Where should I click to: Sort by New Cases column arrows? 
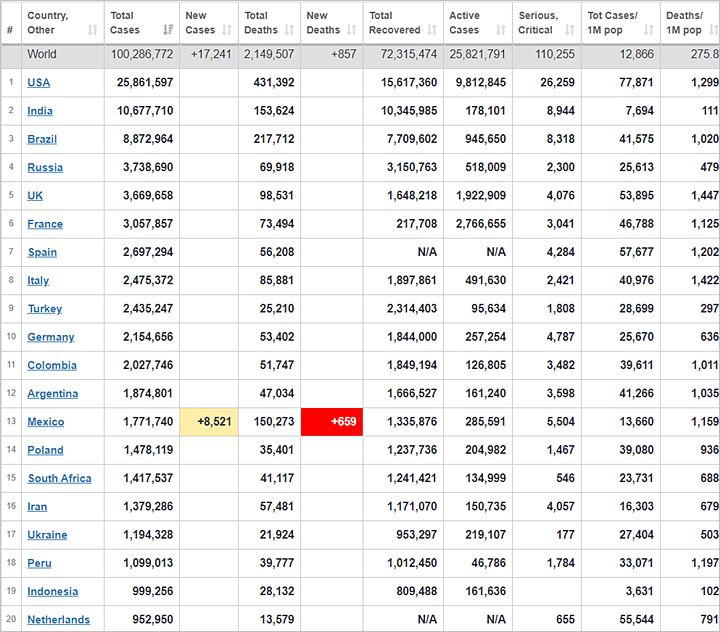(227, 30)
